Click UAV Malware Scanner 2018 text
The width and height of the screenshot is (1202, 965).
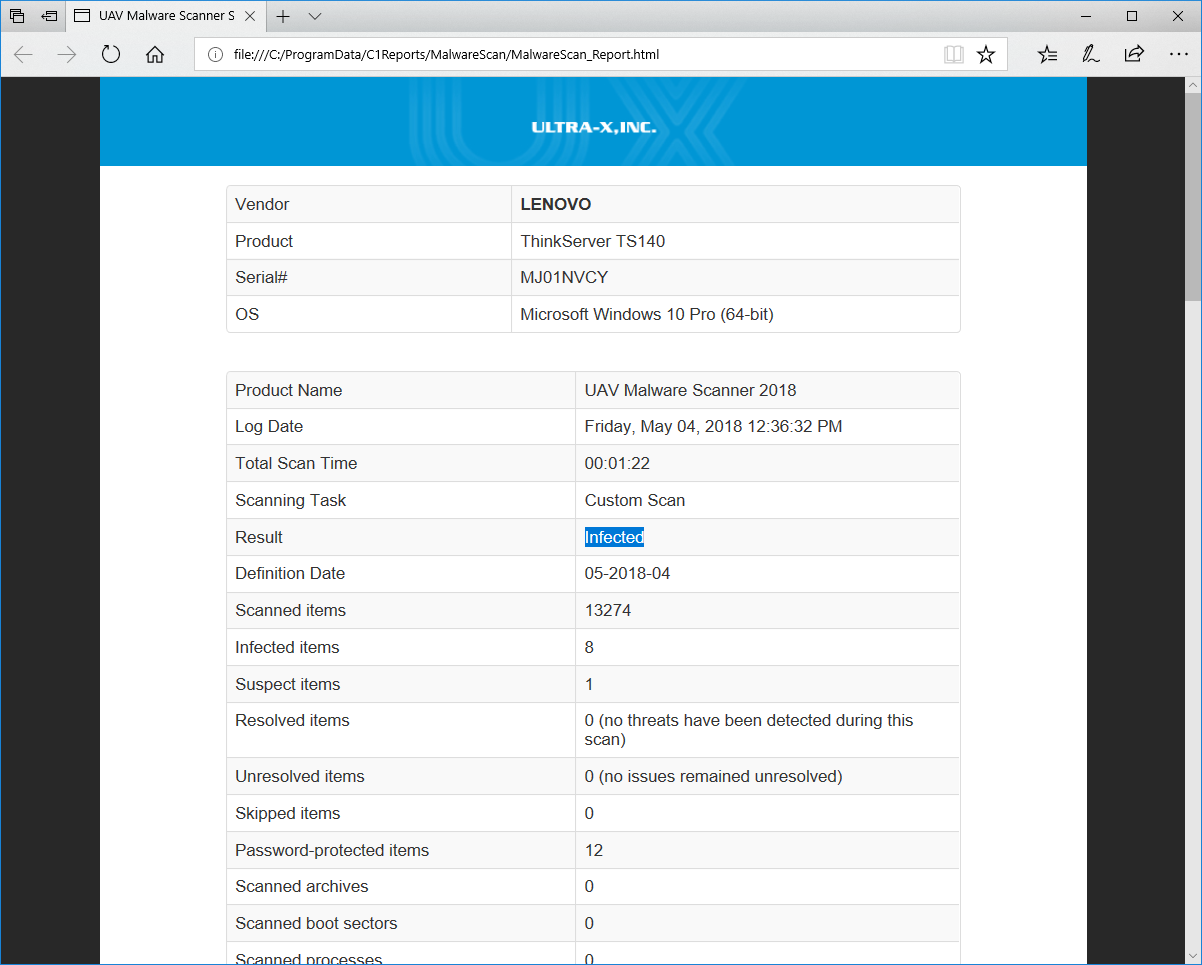pyautogui.click(x=691, y=390)
